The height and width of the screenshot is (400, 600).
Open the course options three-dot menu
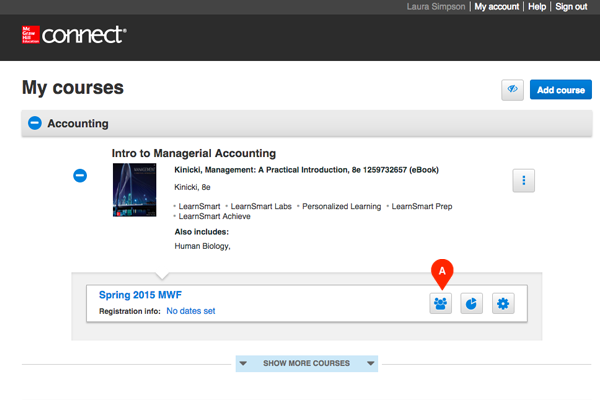point(525,181)
